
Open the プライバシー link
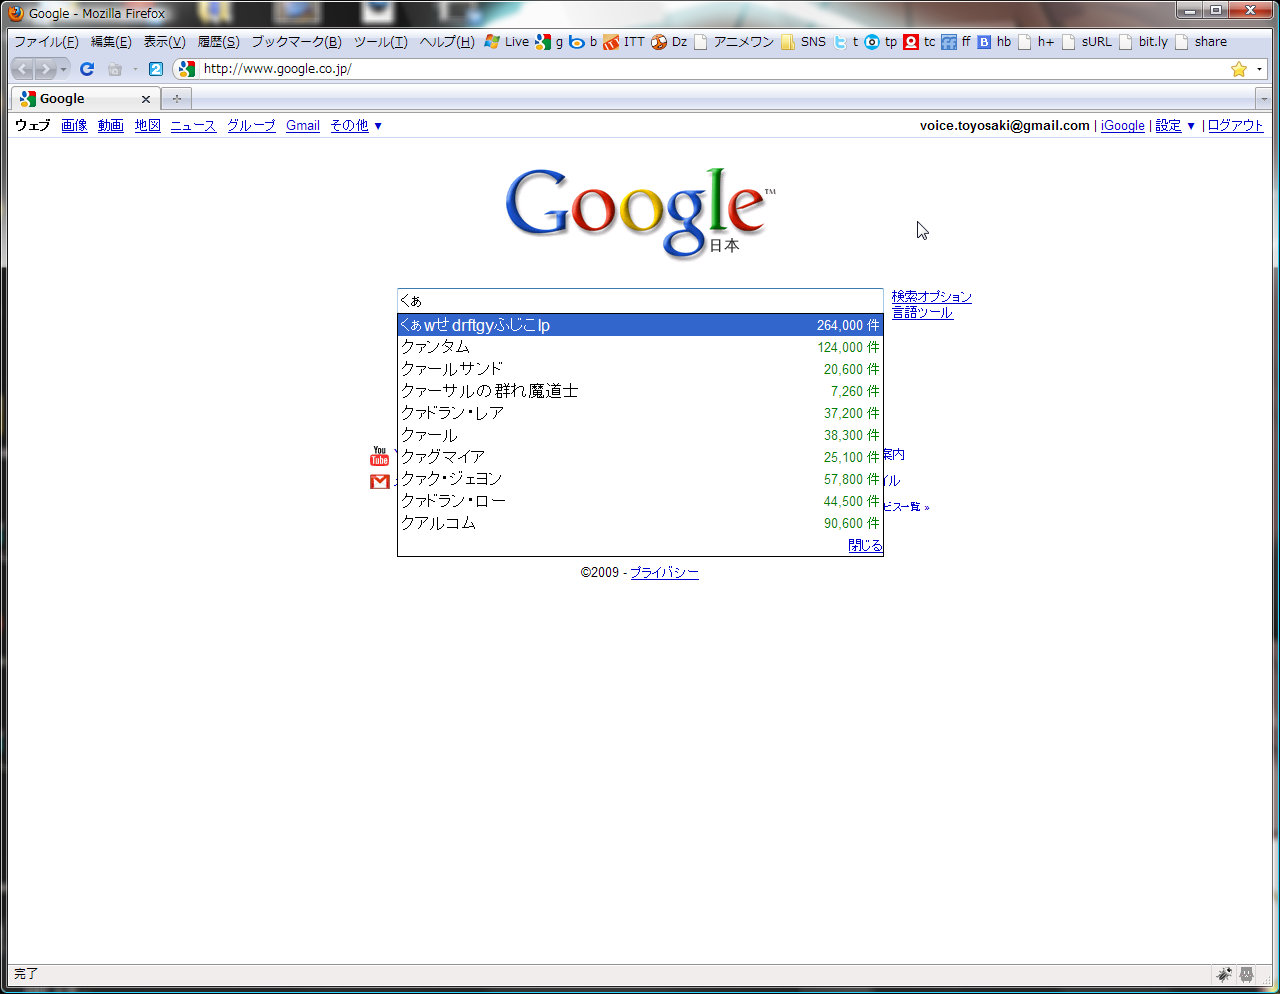click(664, 573)
